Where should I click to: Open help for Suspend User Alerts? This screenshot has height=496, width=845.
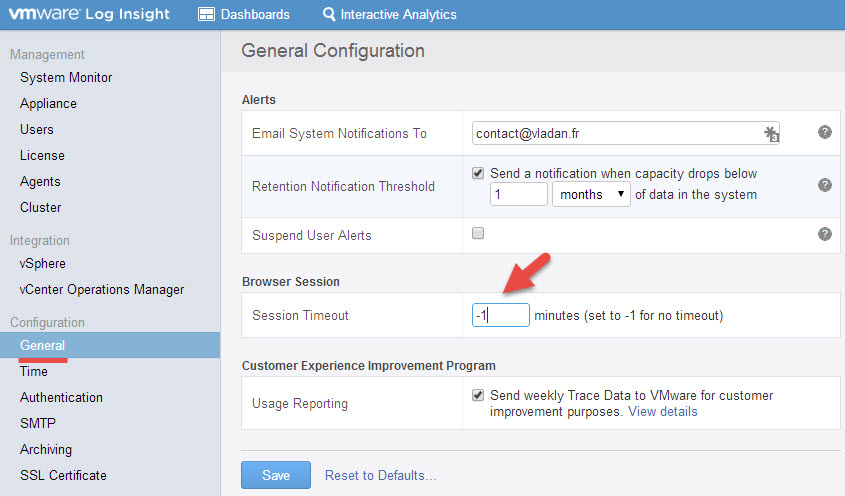825,234
